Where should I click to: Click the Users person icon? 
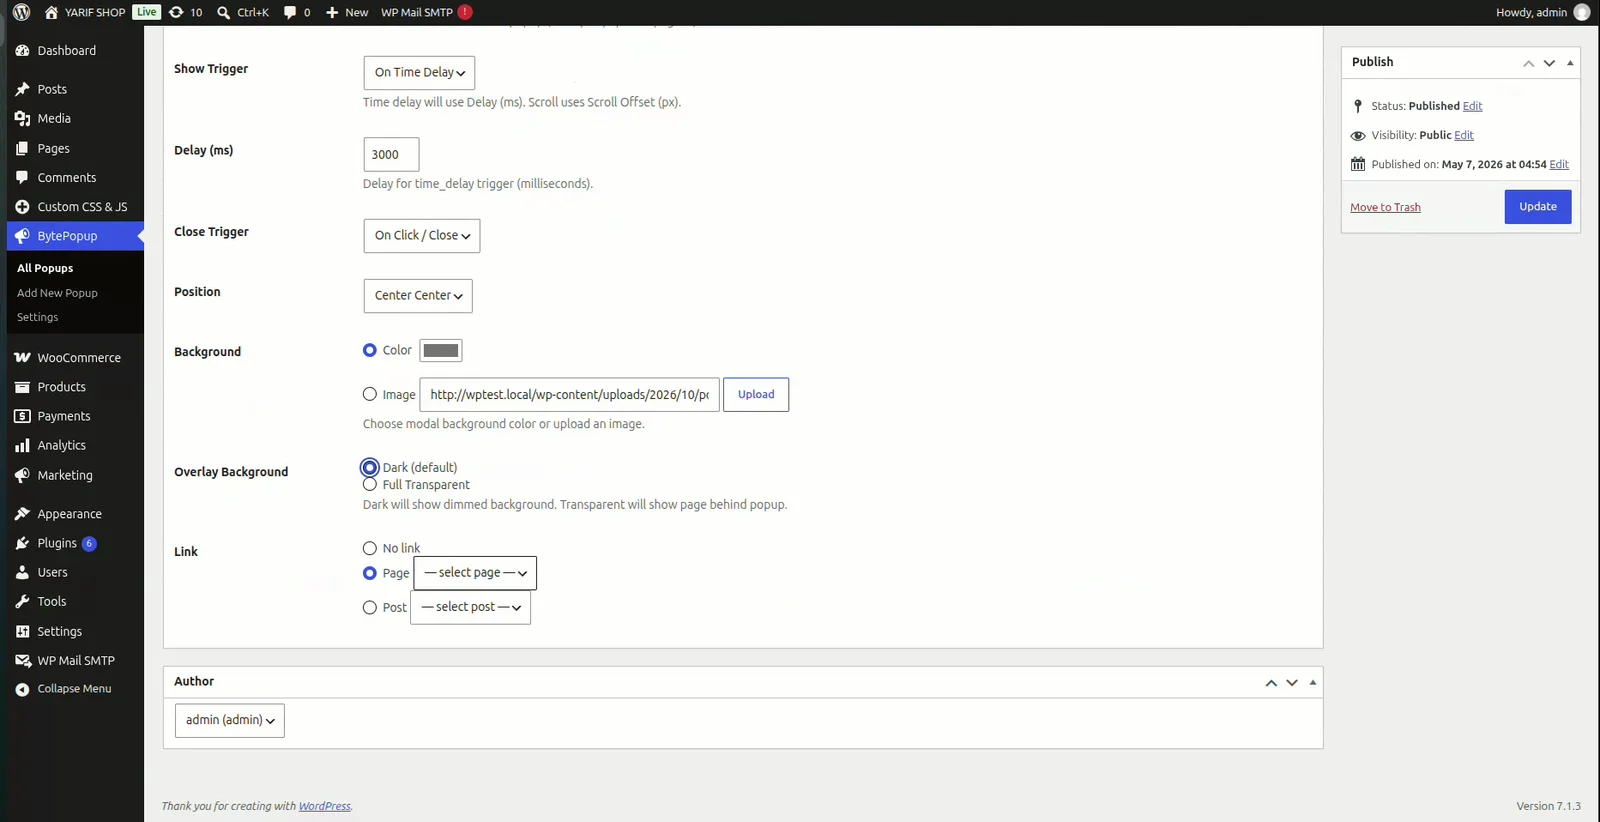(22, 572)
